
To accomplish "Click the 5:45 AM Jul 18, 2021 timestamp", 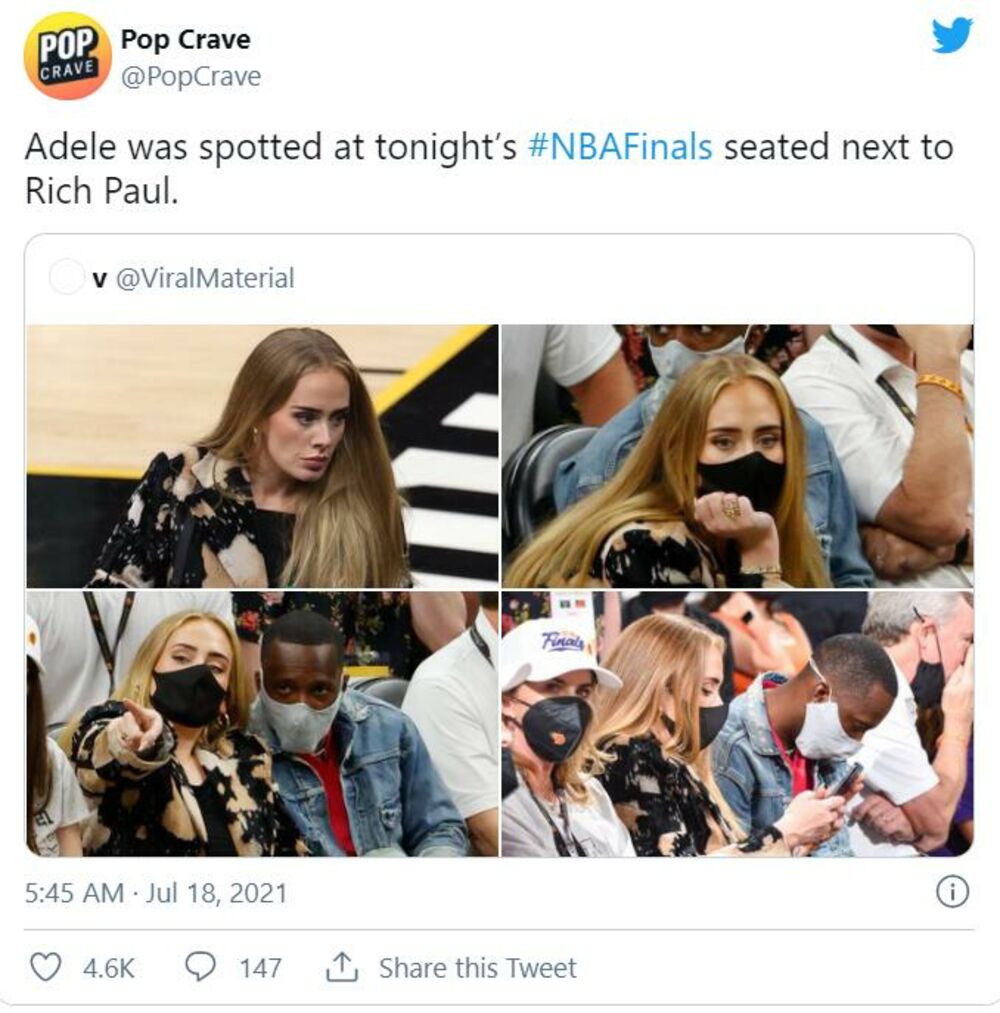I will click(155, 892).
